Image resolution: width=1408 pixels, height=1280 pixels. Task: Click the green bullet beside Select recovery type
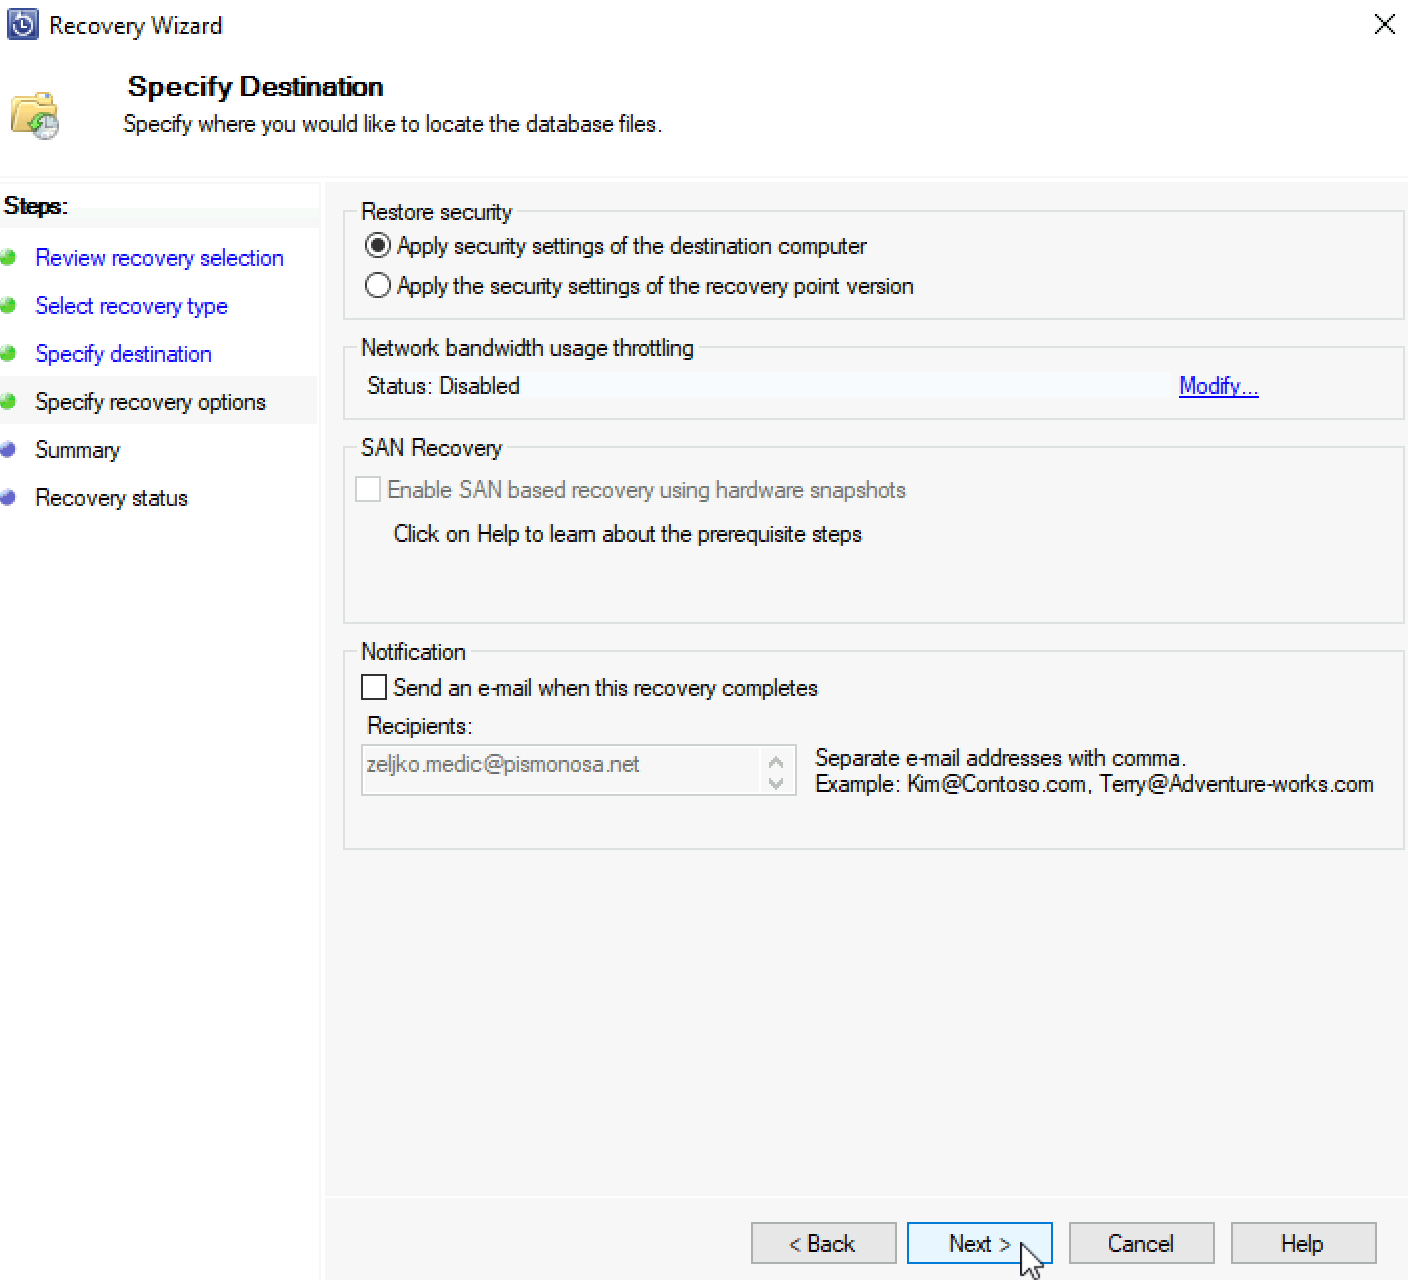point(8,305)
